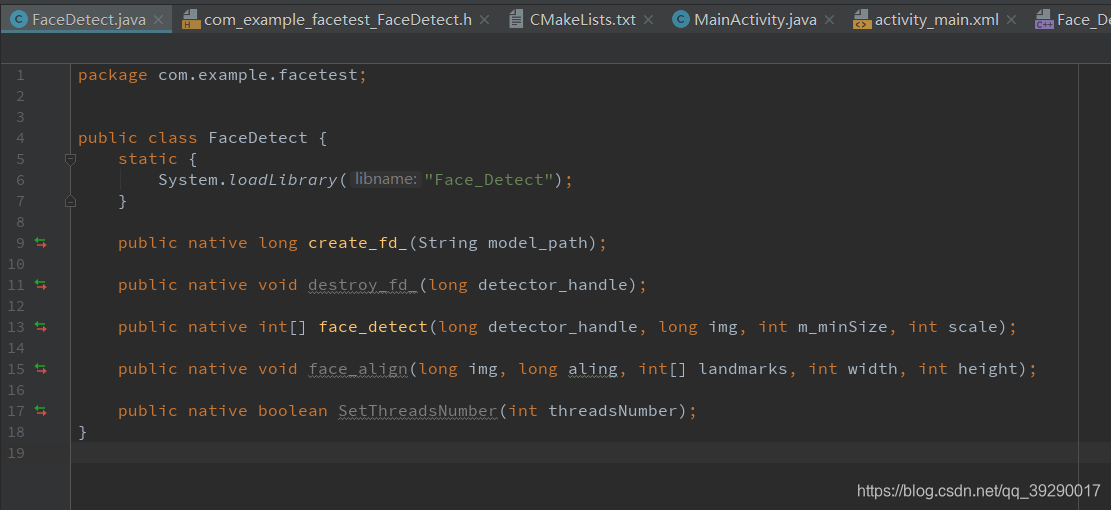Close the com_example_facetest_FaceDetect.h tab
This screenshot has width=1111, height=510.
(485, 20)
